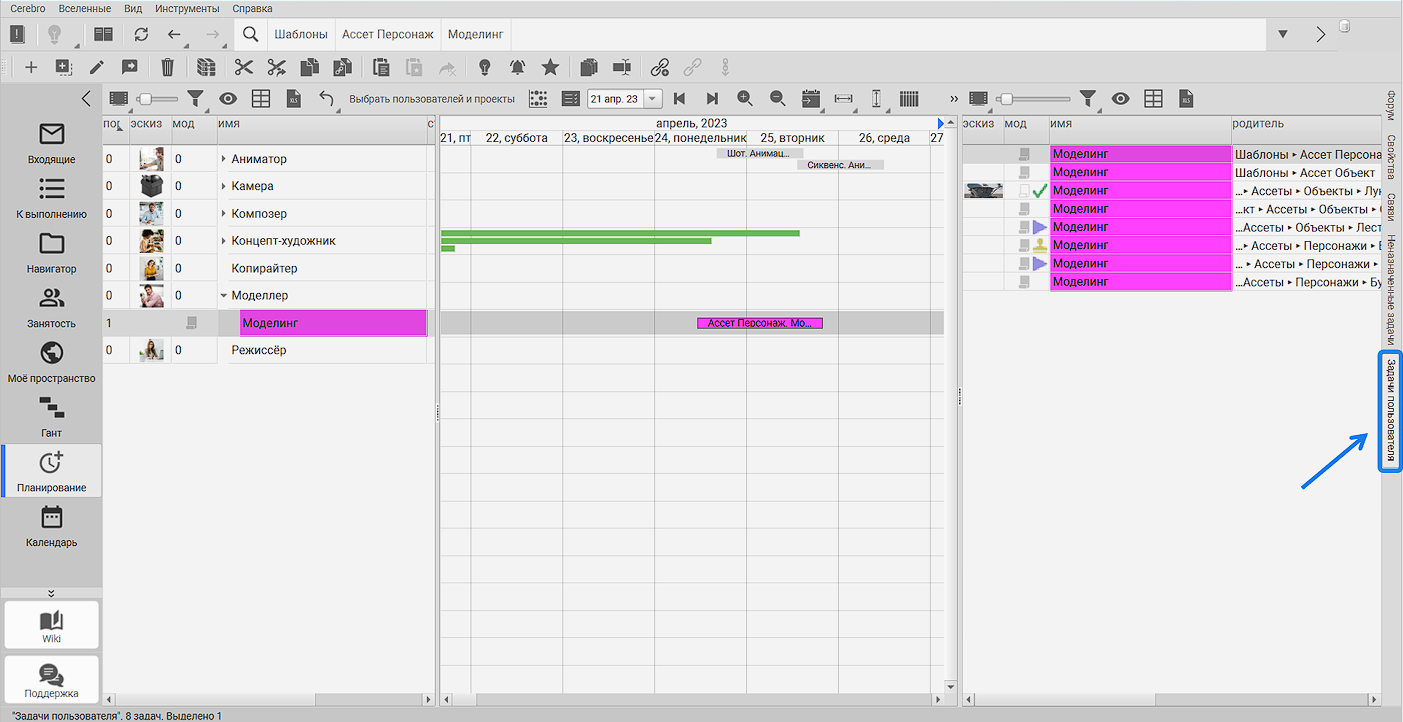
Task: Open the К выполнению to-do list
Action: [x=51, y=198]
